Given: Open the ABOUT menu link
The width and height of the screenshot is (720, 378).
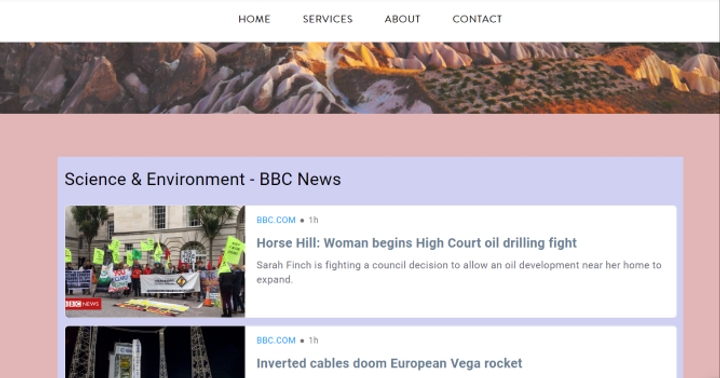Looking at the screenshot, I should pos(402,19).
